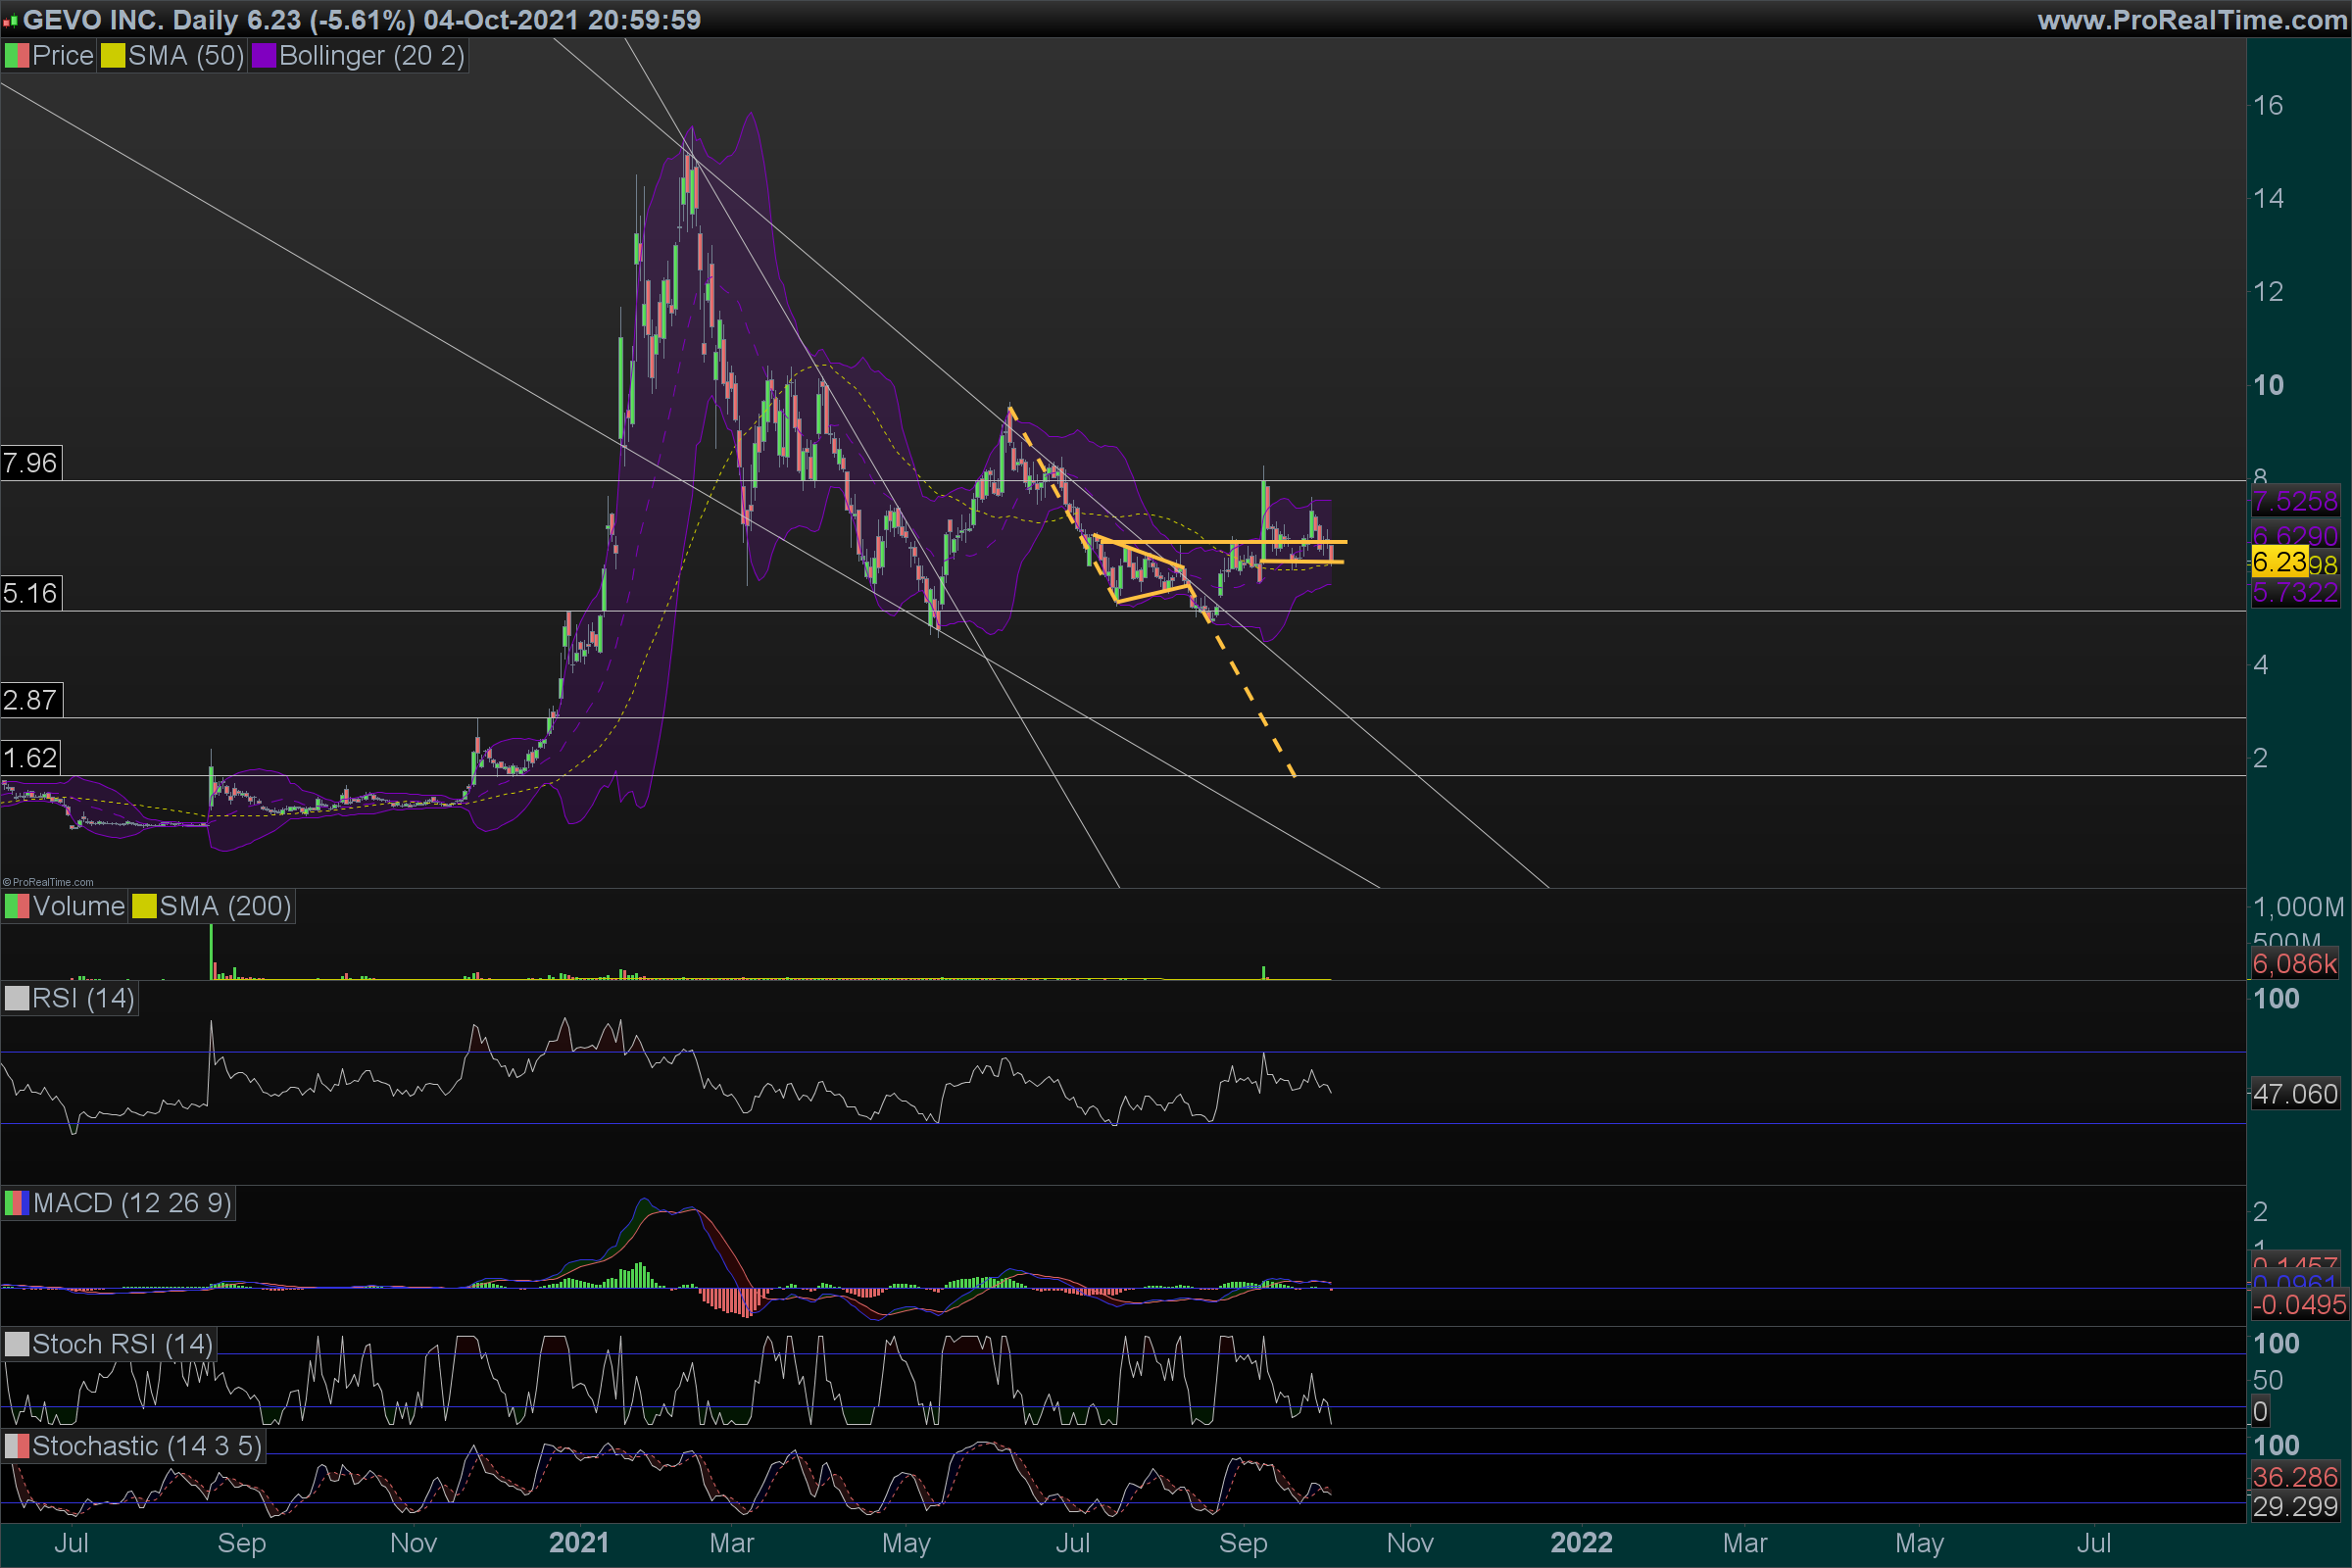
Task: Click the Volume panel legend icon
Action: point(17,906)
